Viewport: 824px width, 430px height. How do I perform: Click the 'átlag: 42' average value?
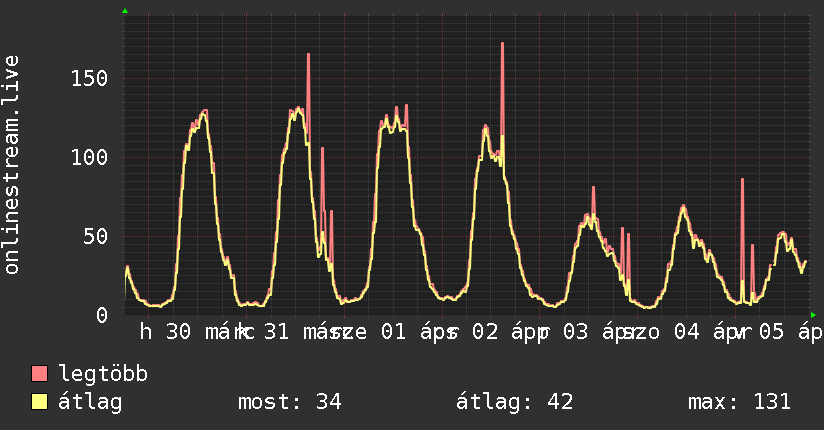(514, 402)
